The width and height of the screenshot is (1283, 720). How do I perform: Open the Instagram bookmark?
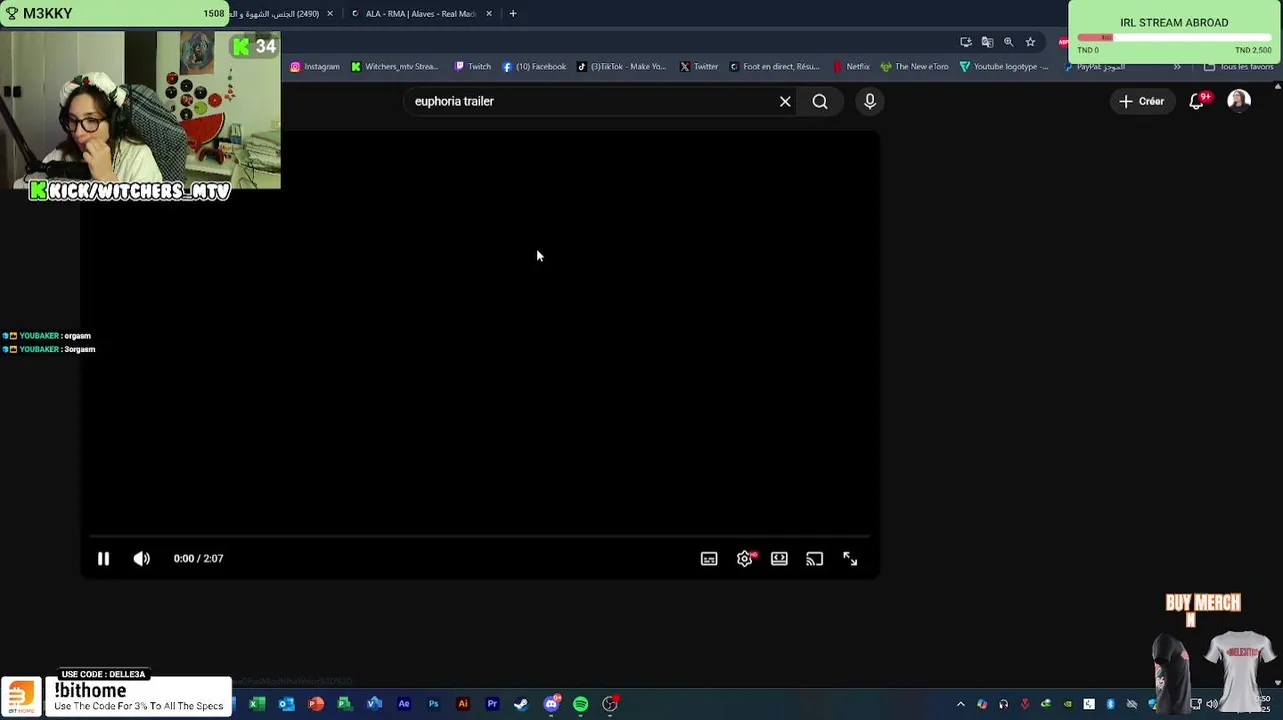[x=315, y=67]
